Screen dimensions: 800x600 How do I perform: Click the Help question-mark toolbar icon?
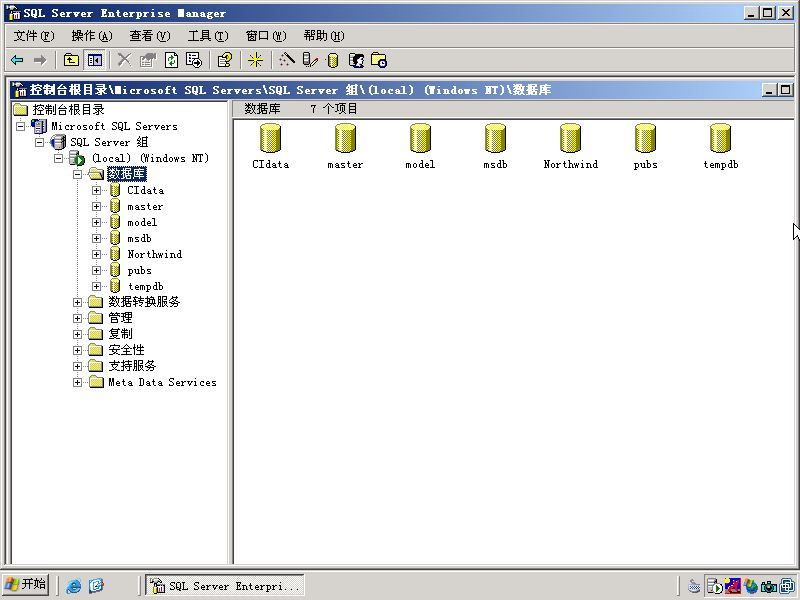(x=225, y=60)
